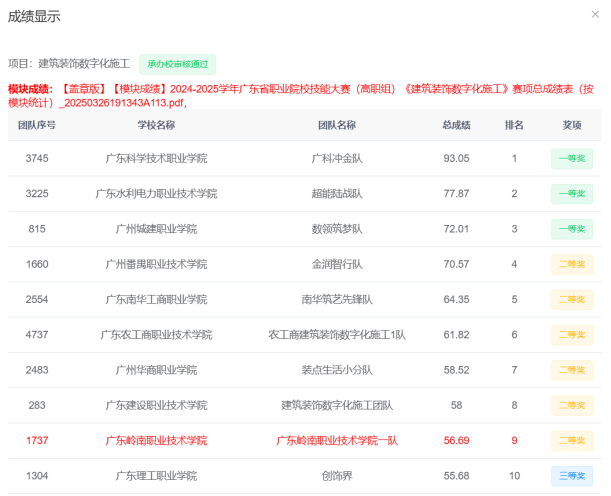Select team number 815
The width and height of the screenshot is (611, 496).
[x=37, y=229]
